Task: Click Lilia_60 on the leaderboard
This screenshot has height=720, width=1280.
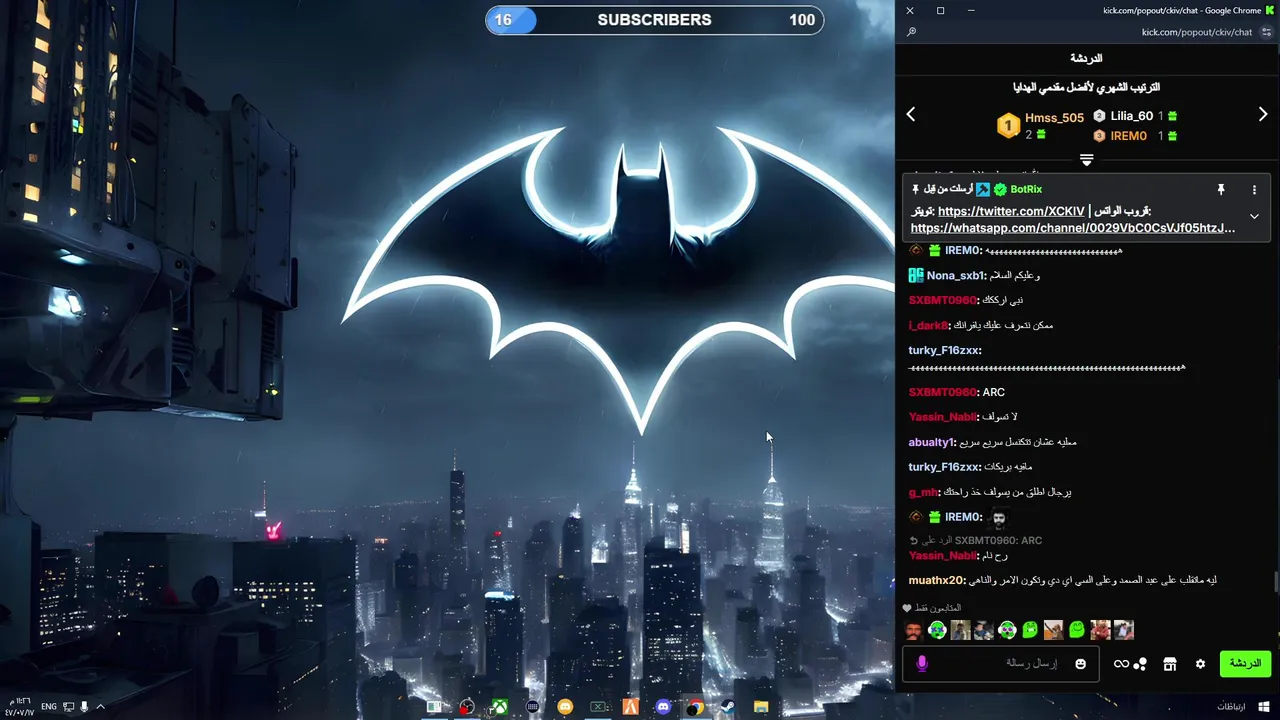Action: click(1131, 116)
